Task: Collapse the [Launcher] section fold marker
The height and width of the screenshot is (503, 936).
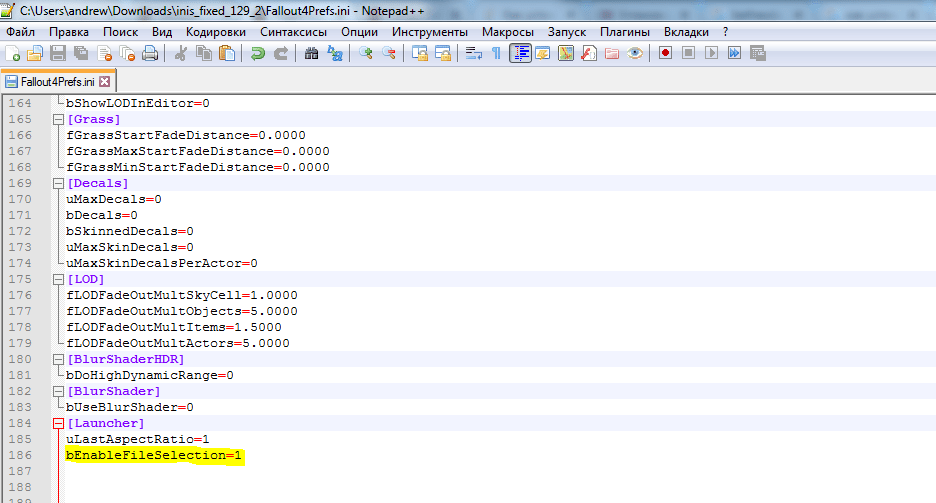Action: [x=58, y=424]
